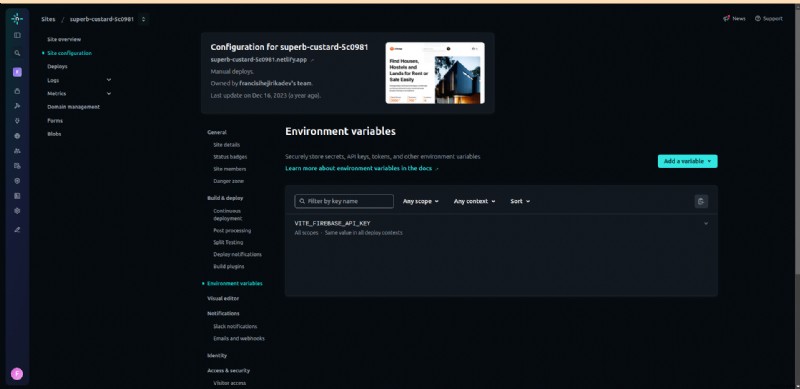Click the News megaphone icon

pos(726,18)
